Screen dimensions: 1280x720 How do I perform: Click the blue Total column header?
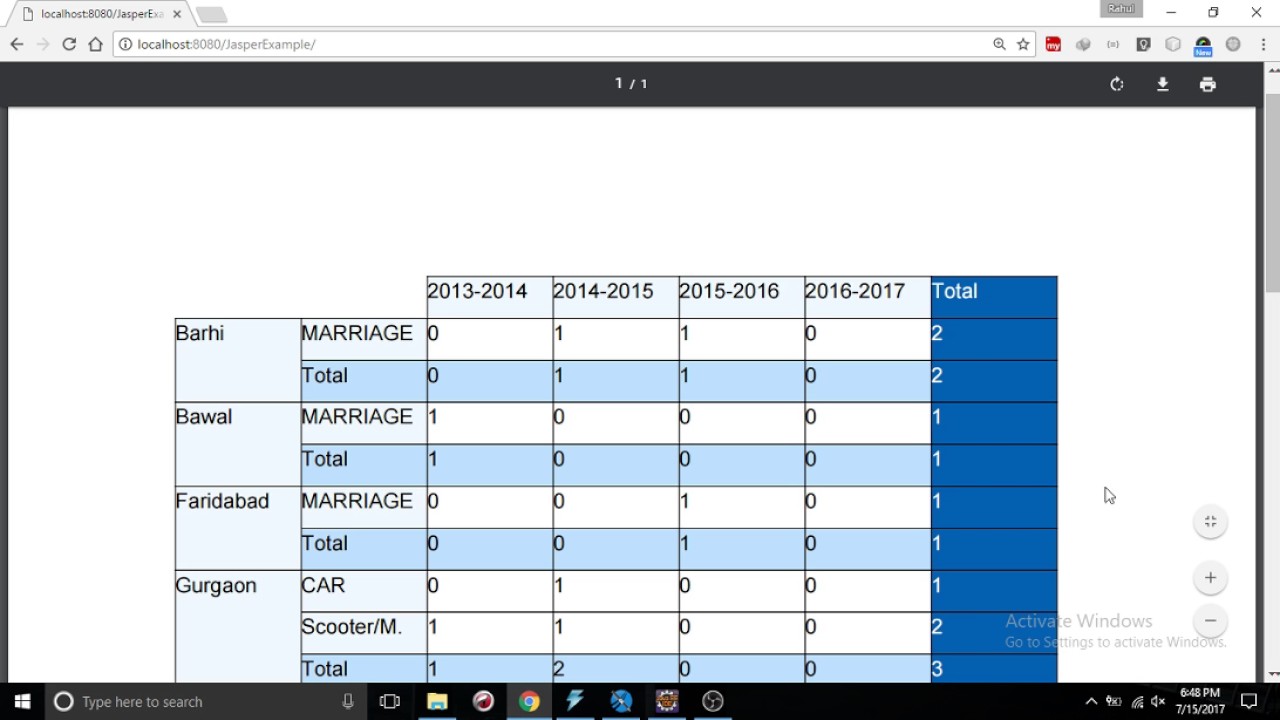tap(994, 297)
